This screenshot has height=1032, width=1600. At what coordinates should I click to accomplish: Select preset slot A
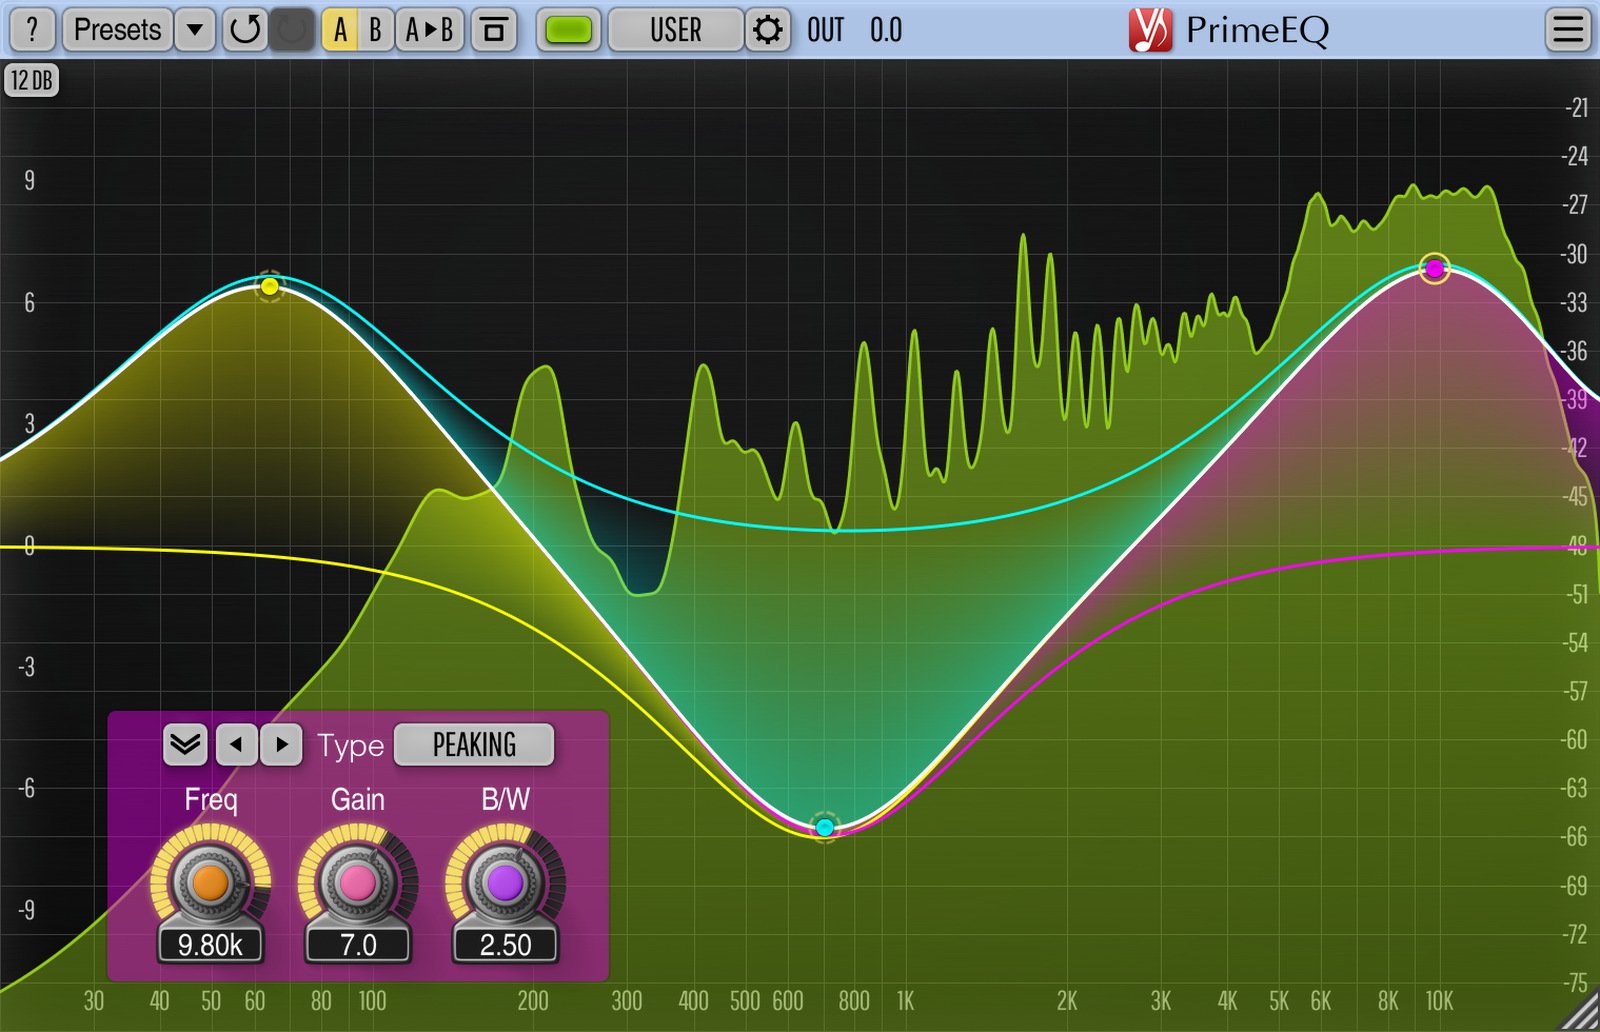(x=340, y=29)
